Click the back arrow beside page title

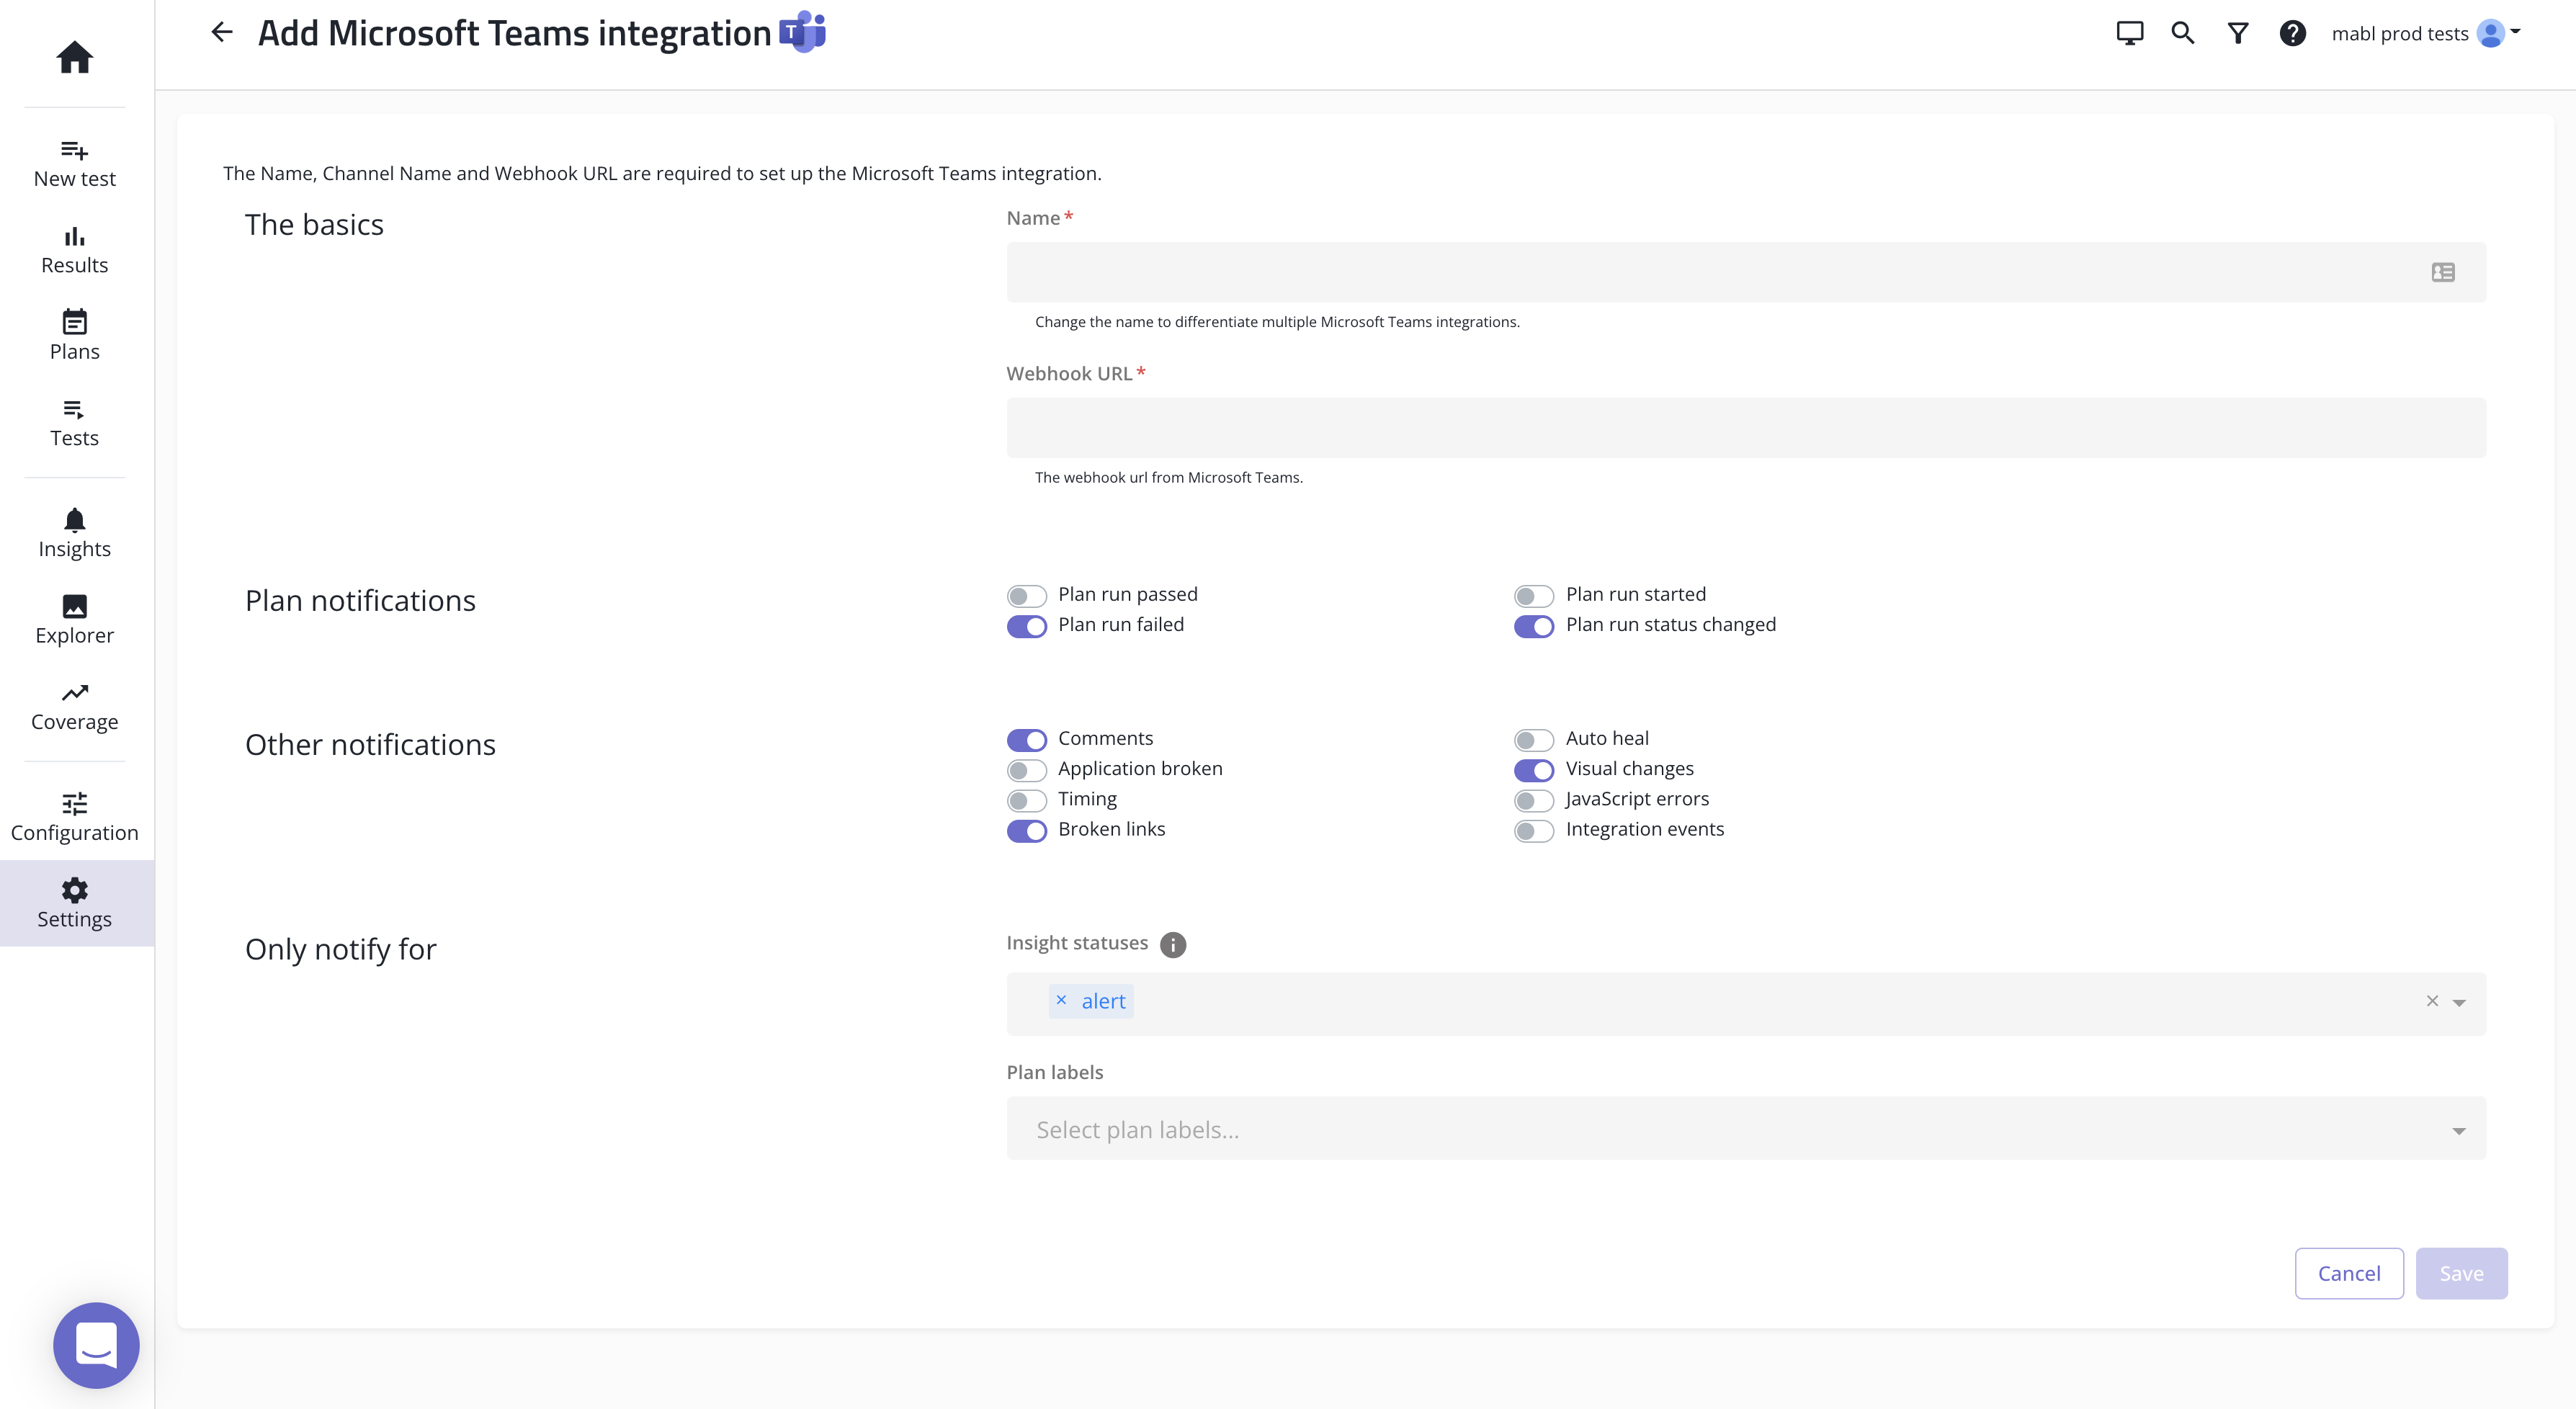[x=221, y=33]
